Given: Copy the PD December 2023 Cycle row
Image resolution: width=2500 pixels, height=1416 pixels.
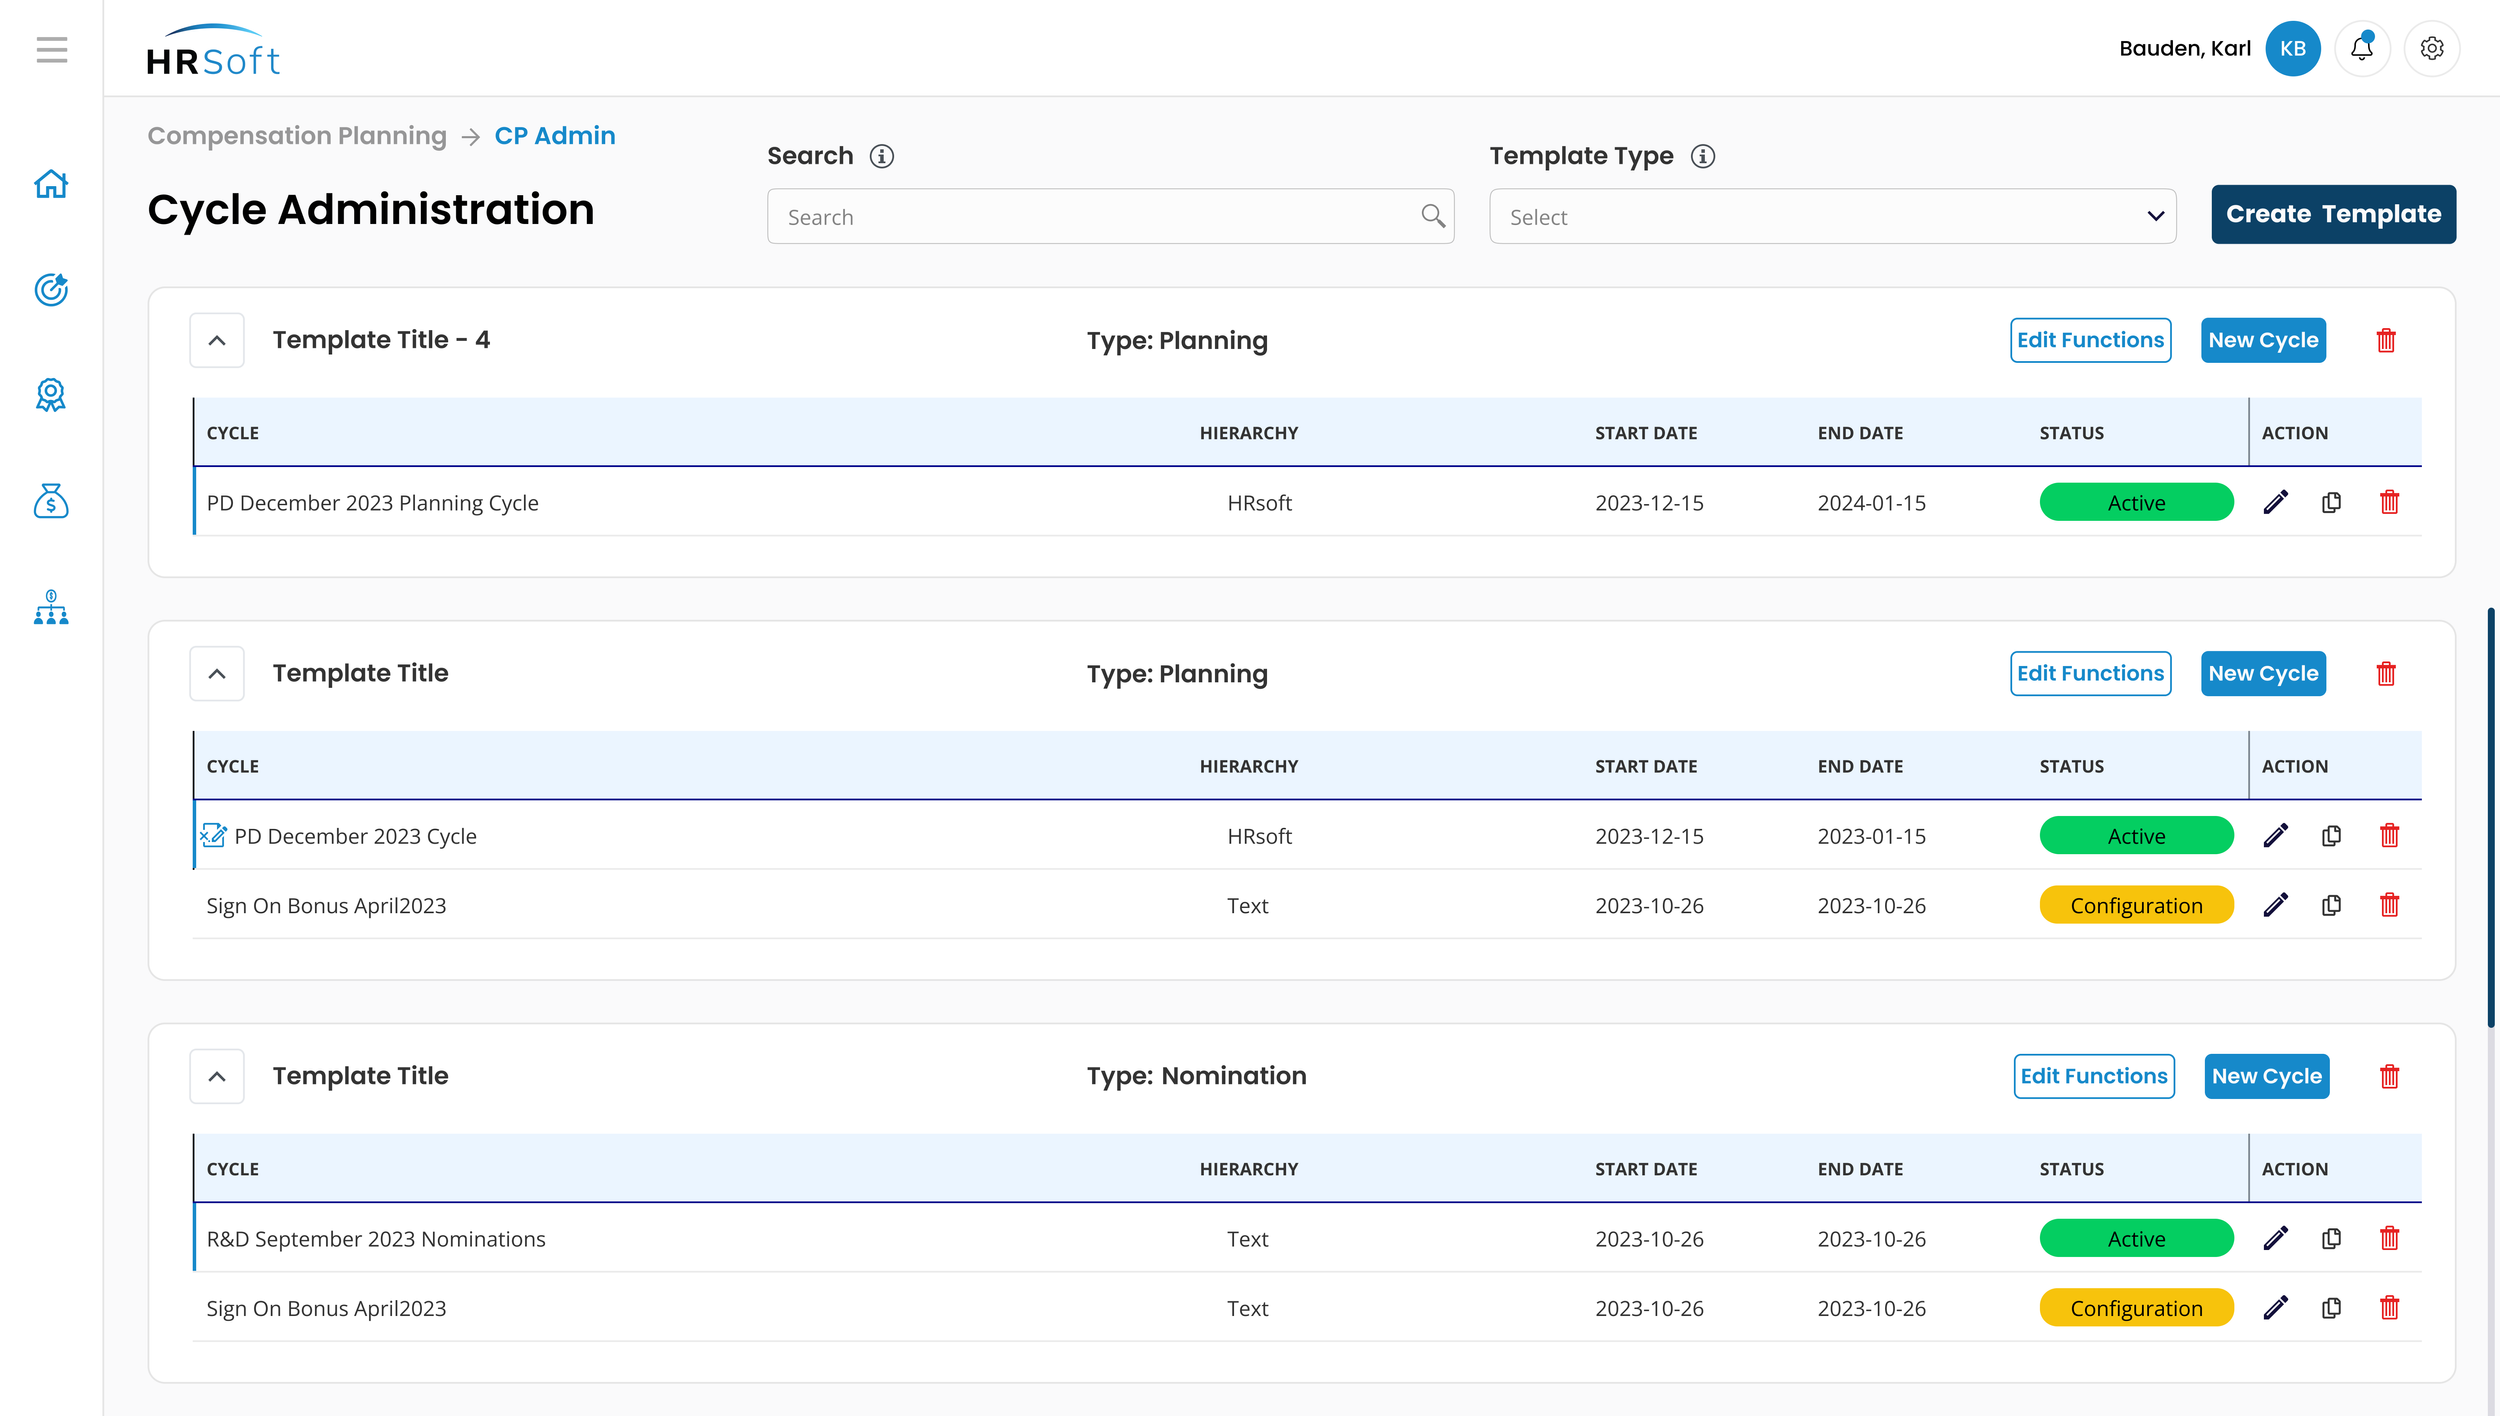Looking at the screenshot, I should click(2331, 836).
